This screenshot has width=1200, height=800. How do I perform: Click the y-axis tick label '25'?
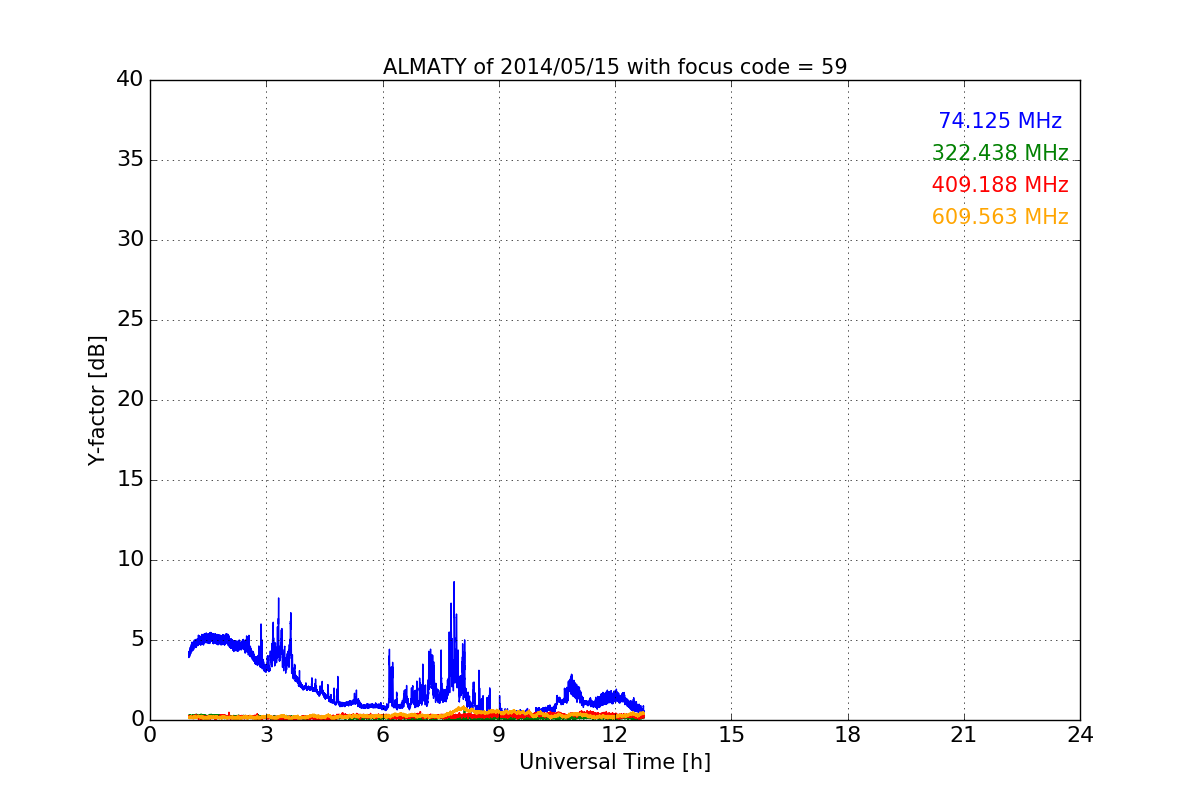[x=130, y=320]
